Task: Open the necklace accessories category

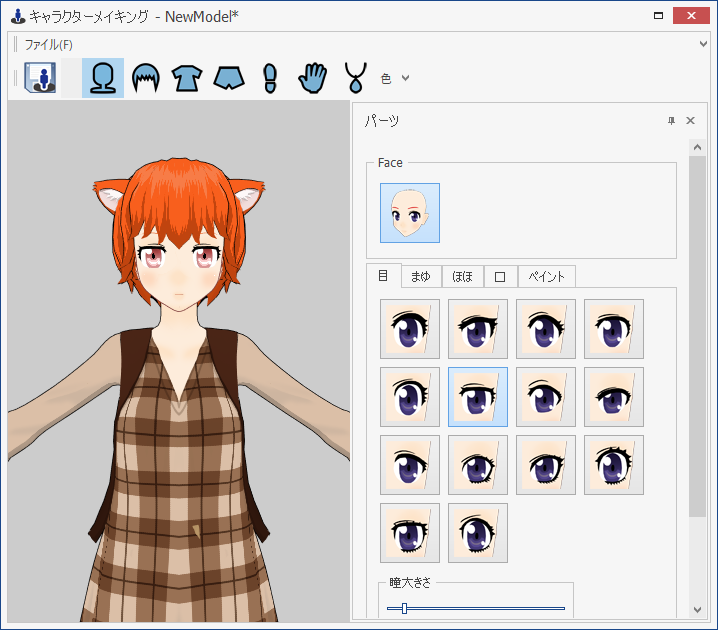Action: coord(355,78)
